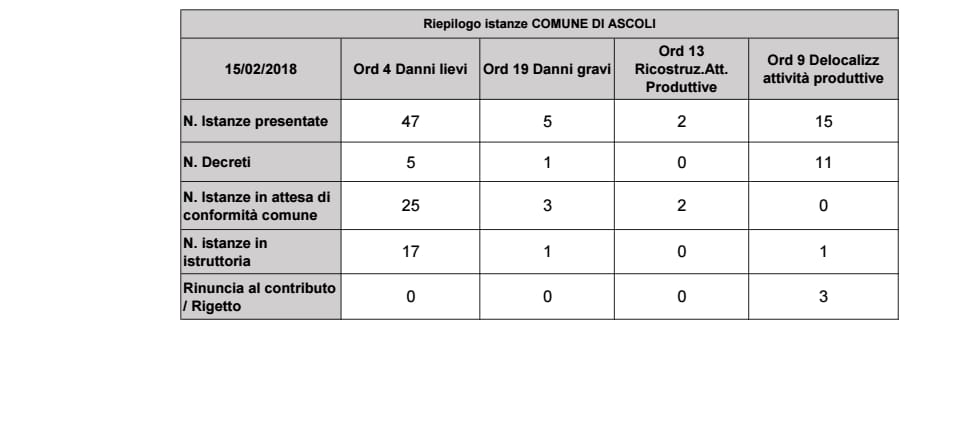Viewport: 975px width, 432px height.
Task: Select the value 15 in Istanze presentate row
Action: (823, 122)
